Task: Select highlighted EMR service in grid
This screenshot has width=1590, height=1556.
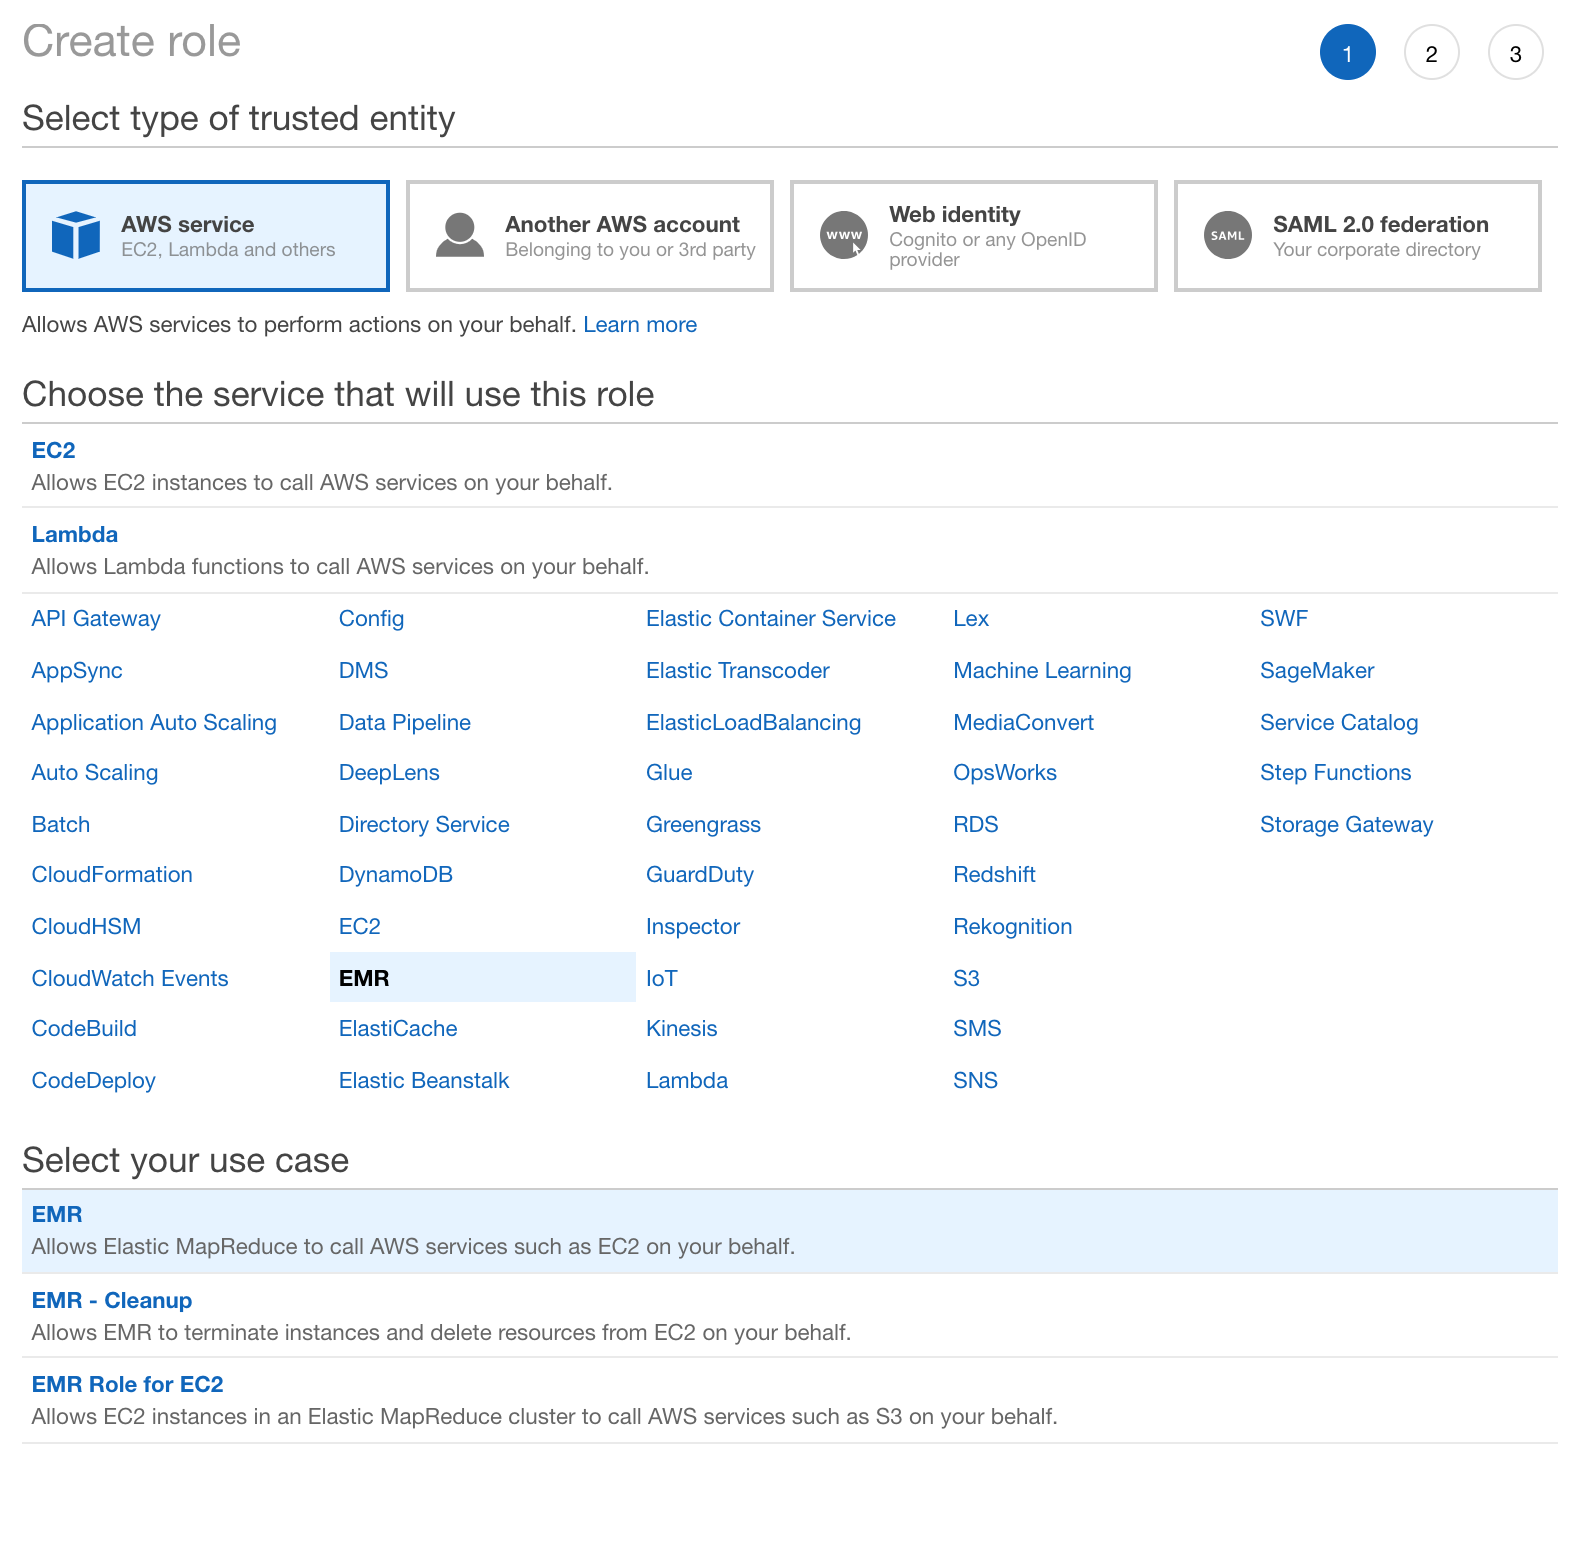Action: click(483, 977)
